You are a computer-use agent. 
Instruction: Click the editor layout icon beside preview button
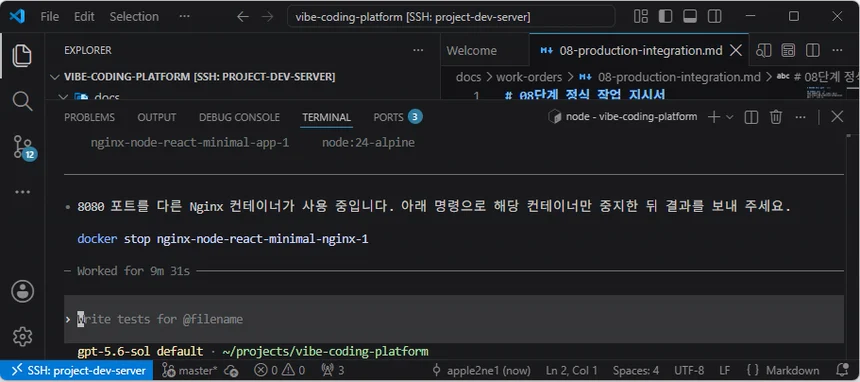coord(788,50)
